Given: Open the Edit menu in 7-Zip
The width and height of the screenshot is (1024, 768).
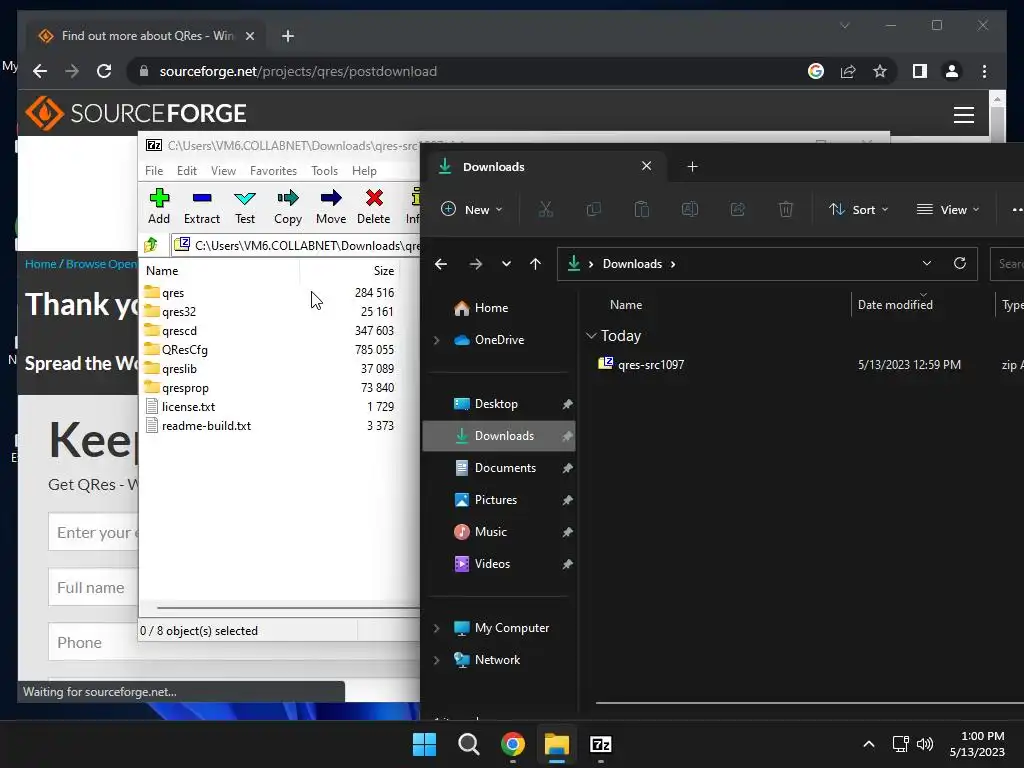Looking at the screenshot, I should pos(187,170).
